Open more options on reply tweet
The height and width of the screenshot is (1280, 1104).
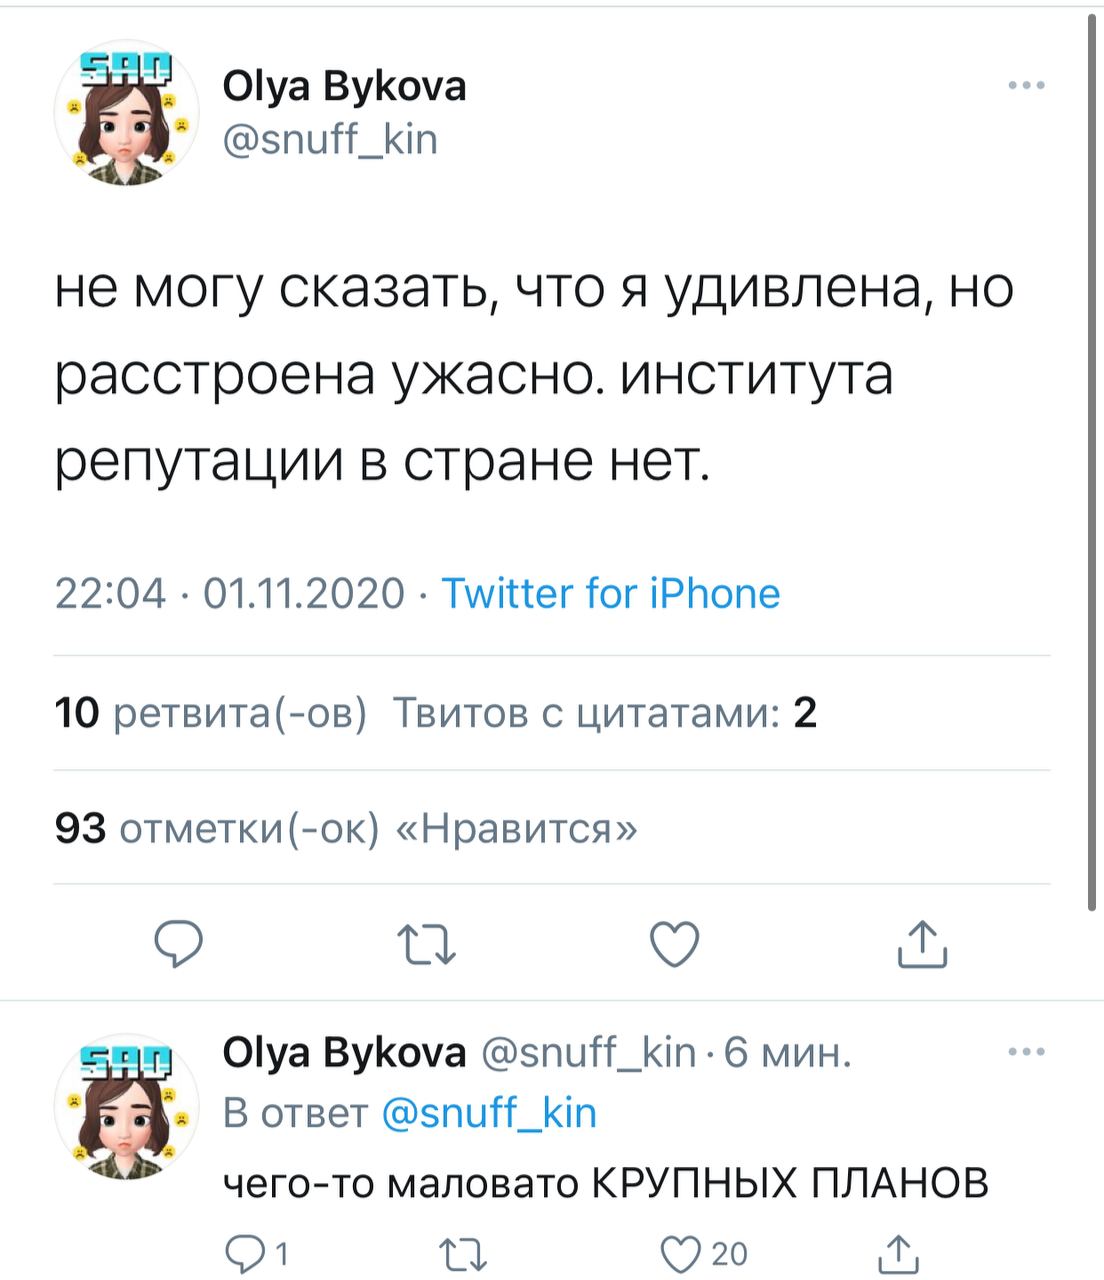(x=1026, y=1052)
